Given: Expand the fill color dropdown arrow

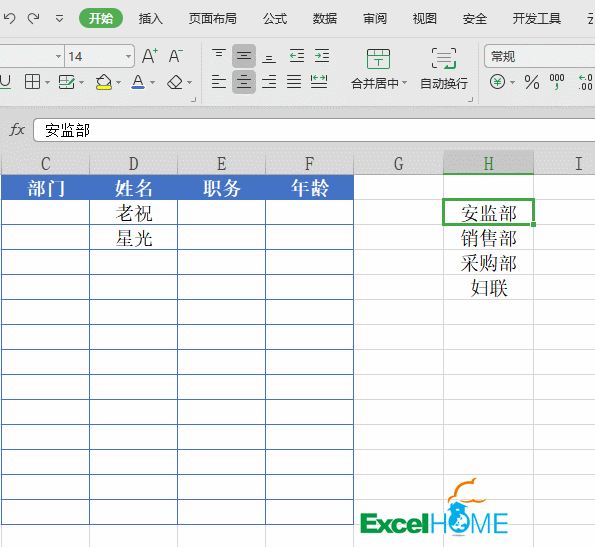Looking at the screenshot, I should [118, 82].
